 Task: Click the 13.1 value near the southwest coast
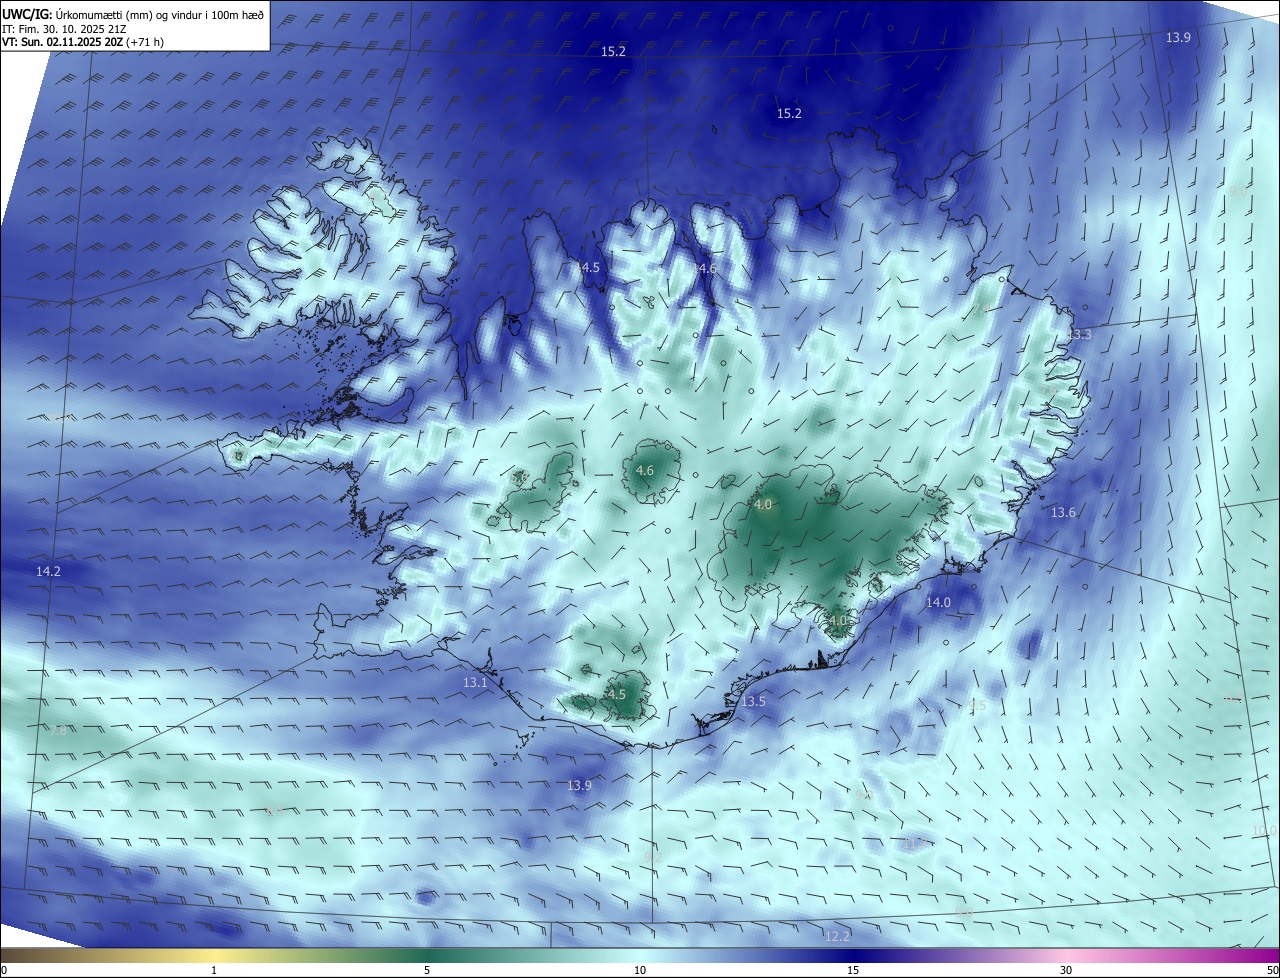(x=475, y=683)
